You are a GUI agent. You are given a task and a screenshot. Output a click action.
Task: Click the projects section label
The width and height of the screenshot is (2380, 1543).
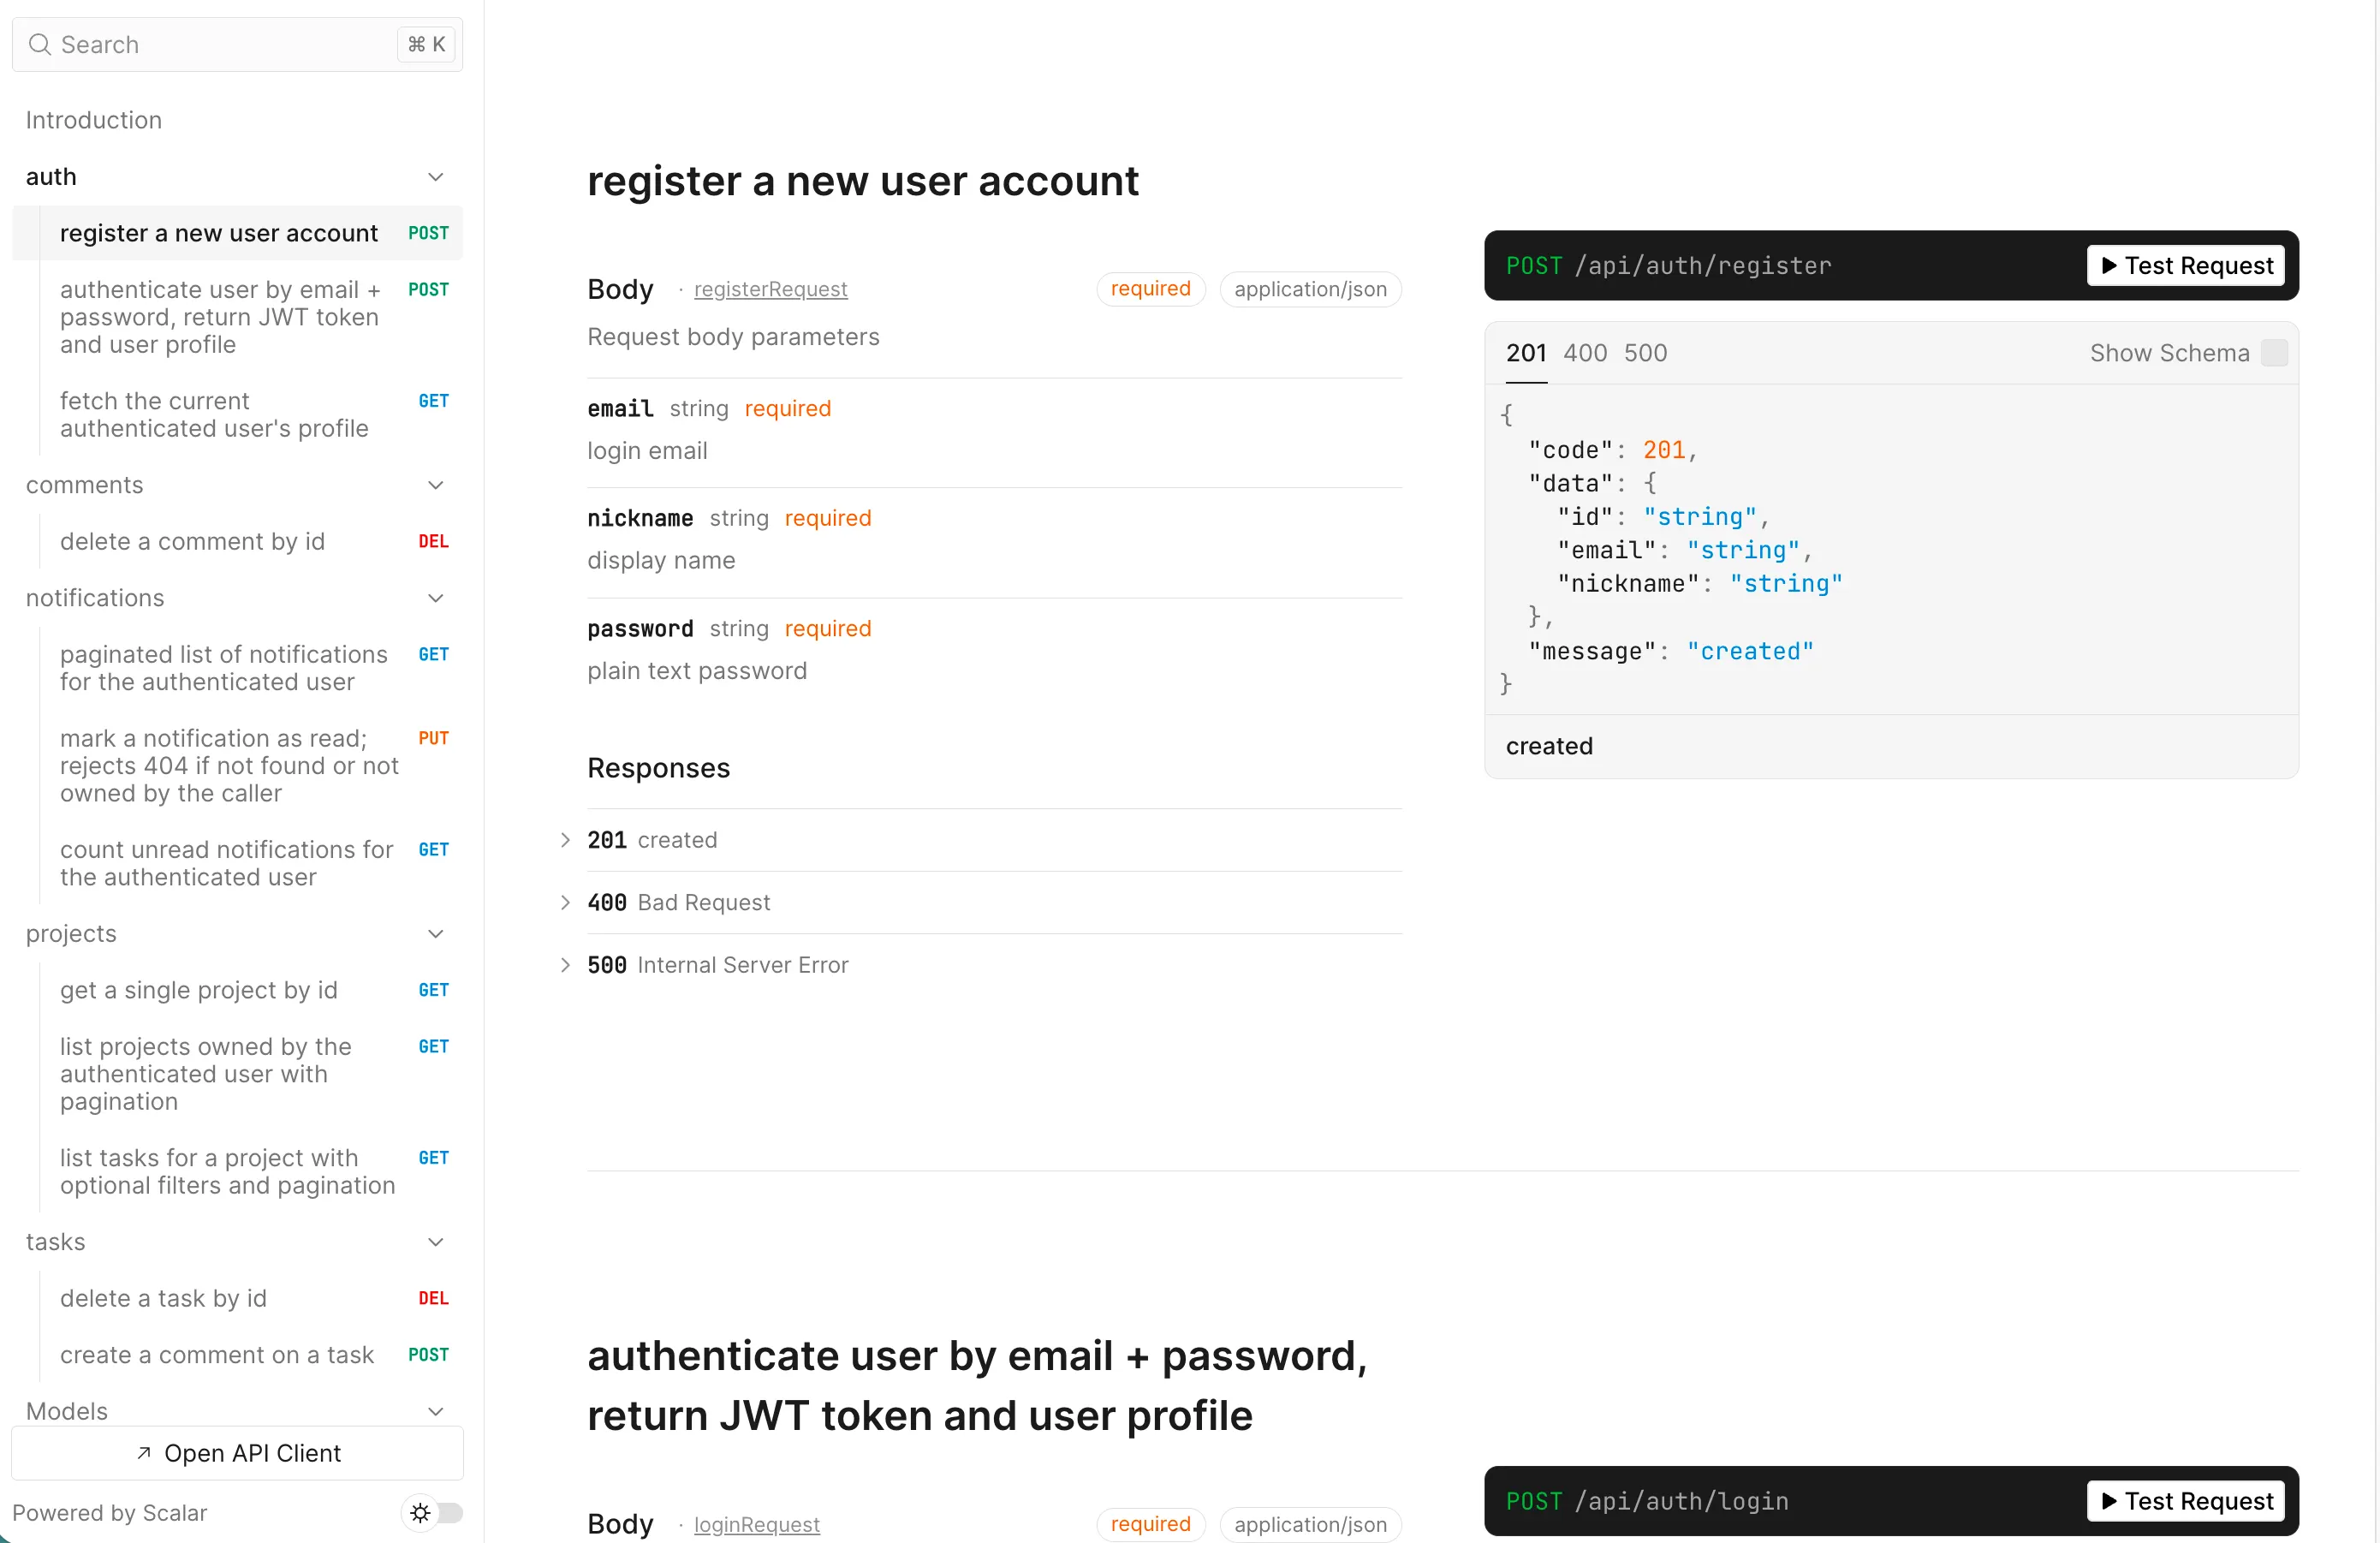pyautogui.click(x=71, y=934)
